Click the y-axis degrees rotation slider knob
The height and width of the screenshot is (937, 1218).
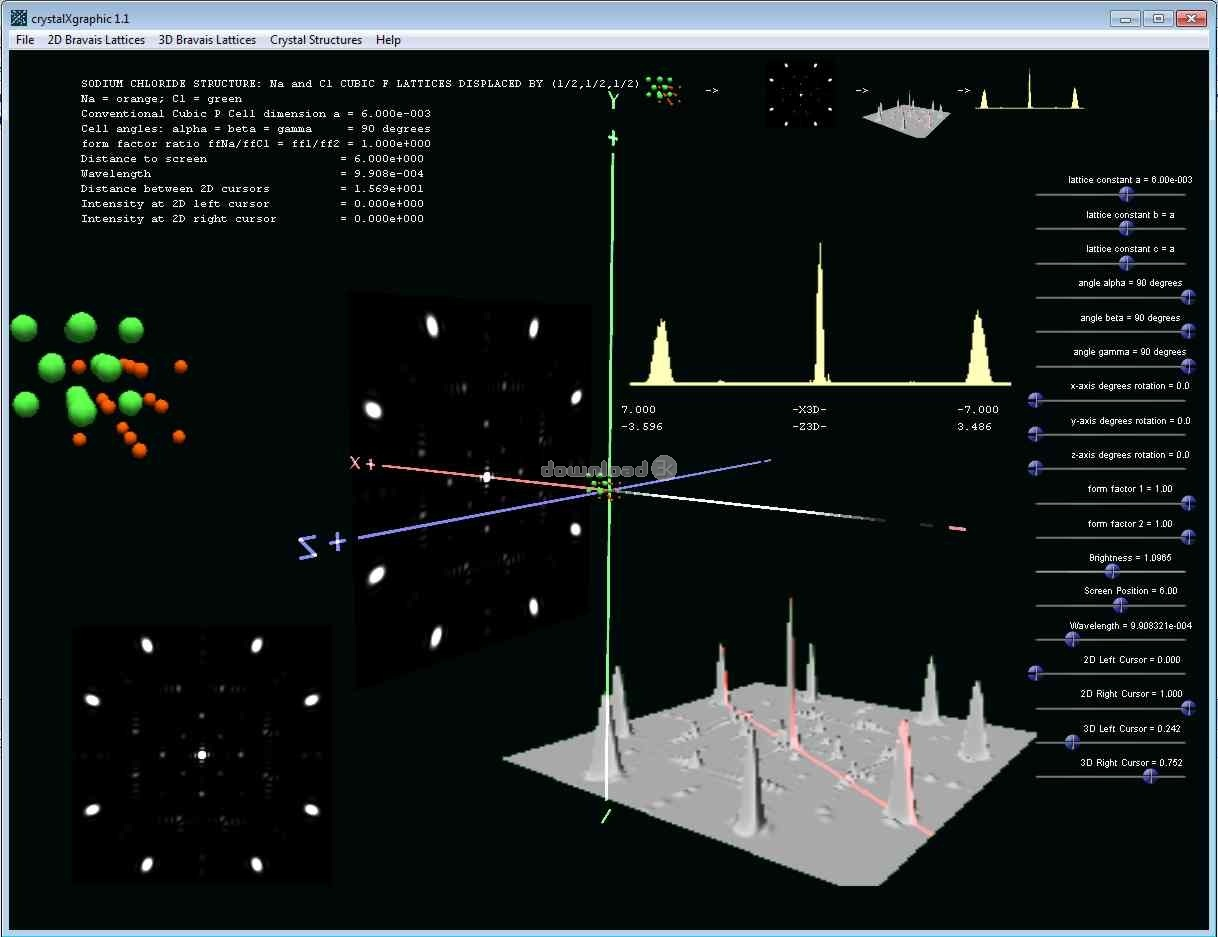(x=1035, y=434)
